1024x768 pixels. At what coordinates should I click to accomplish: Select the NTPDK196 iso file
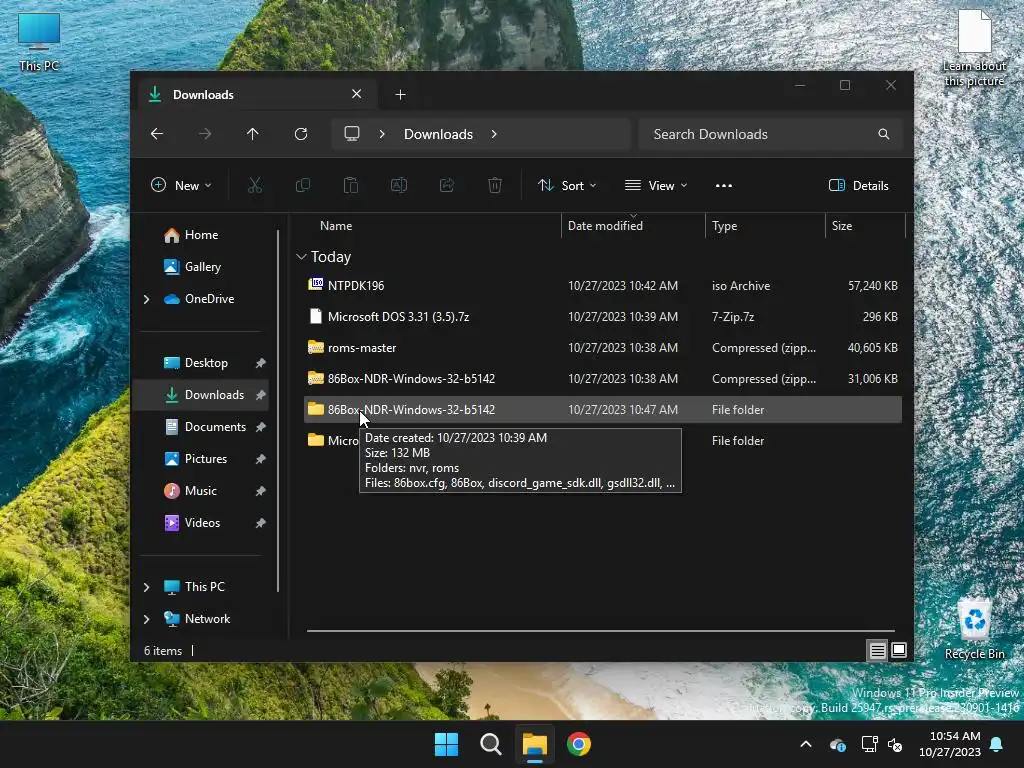coord(603,285)
